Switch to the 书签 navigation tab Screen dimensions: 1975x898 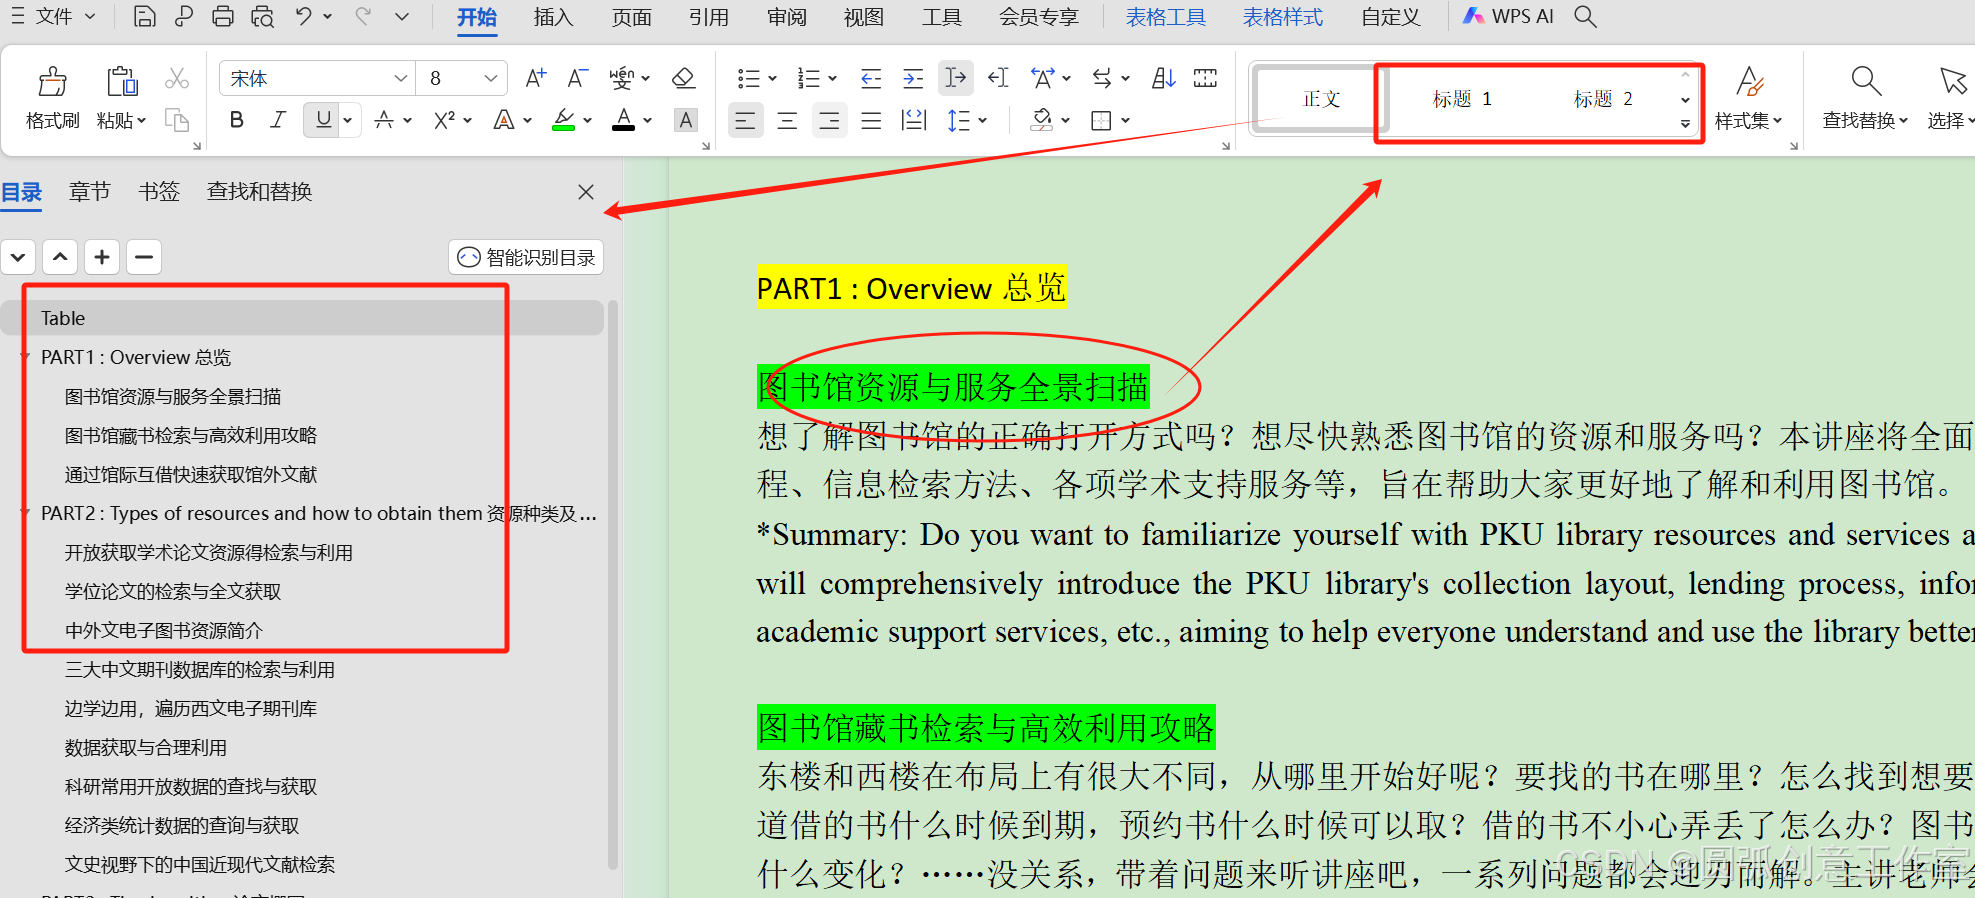(x=159, y=191)
